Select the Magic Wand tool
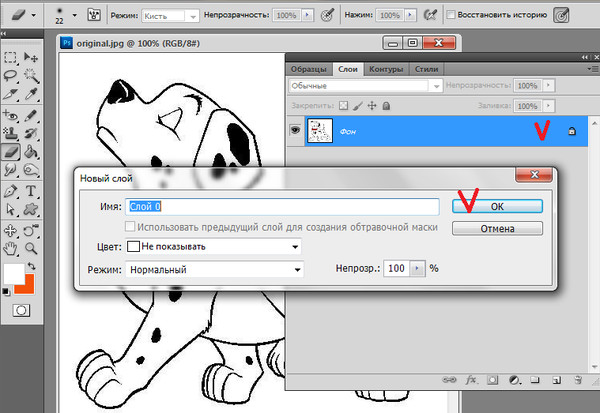This screenshot has height=413, width=600. pos(31,75)
